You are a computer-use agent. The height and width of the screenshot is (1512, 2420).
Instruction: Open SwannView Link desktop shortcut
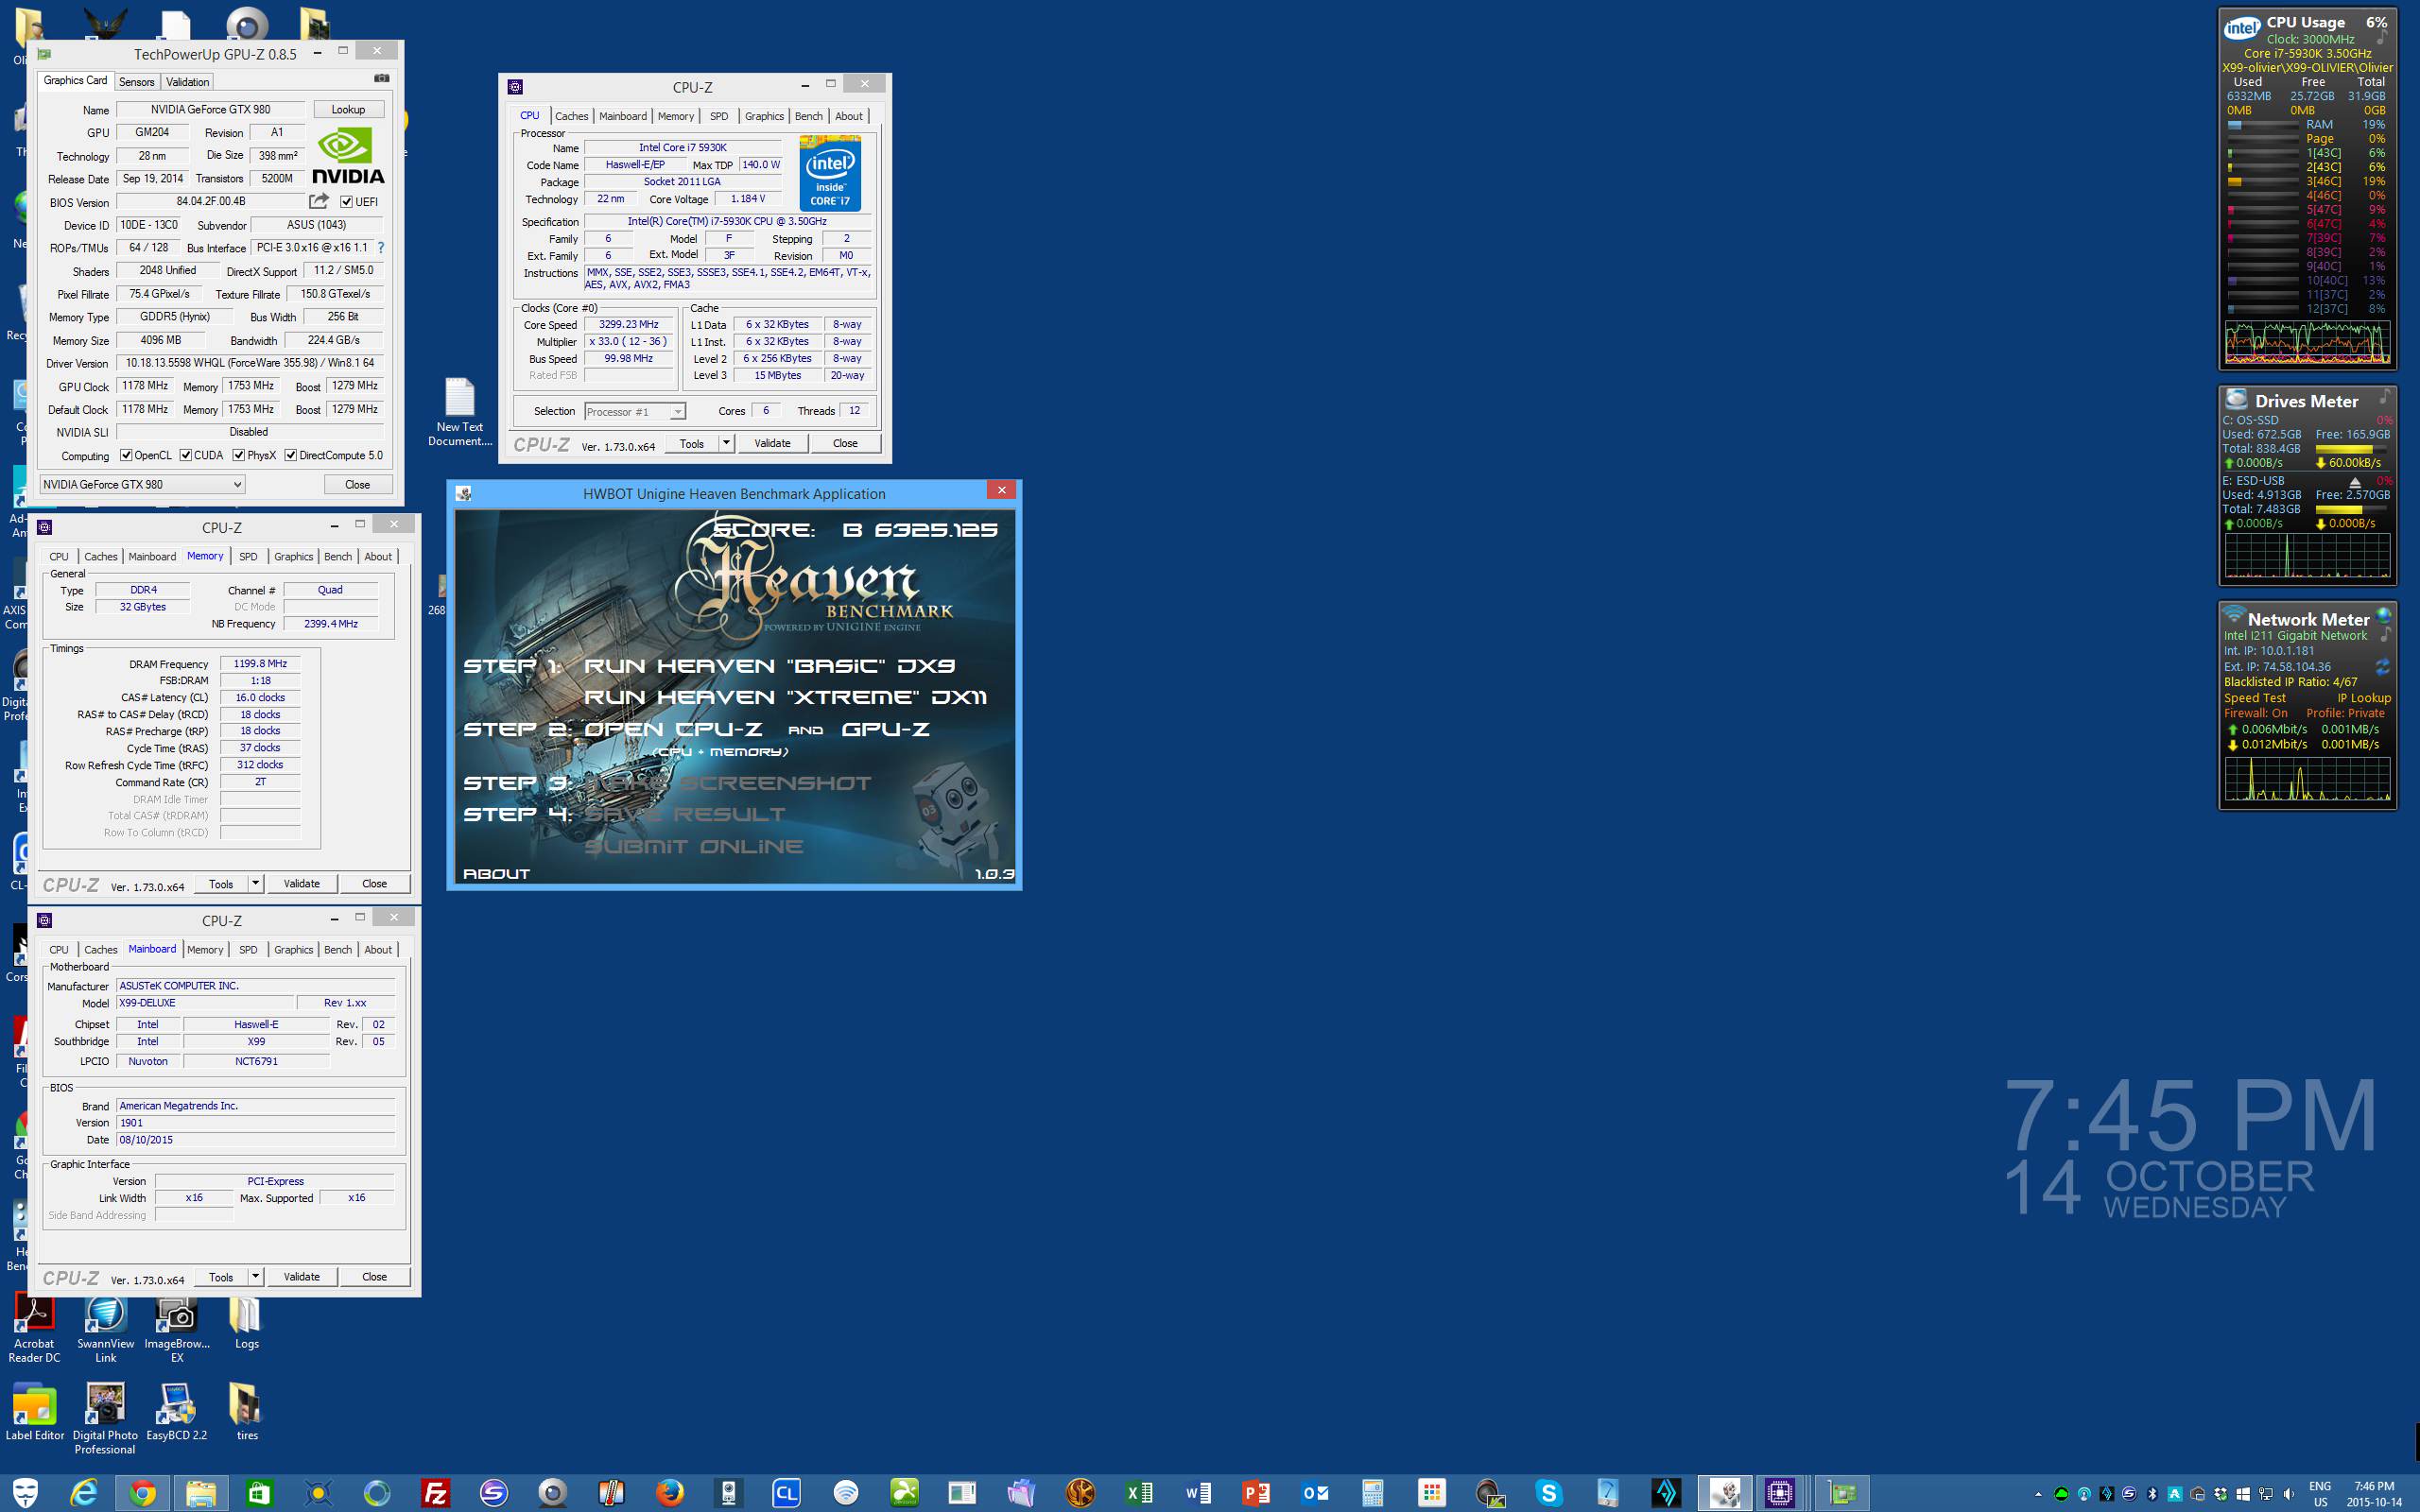point(105,1330)
